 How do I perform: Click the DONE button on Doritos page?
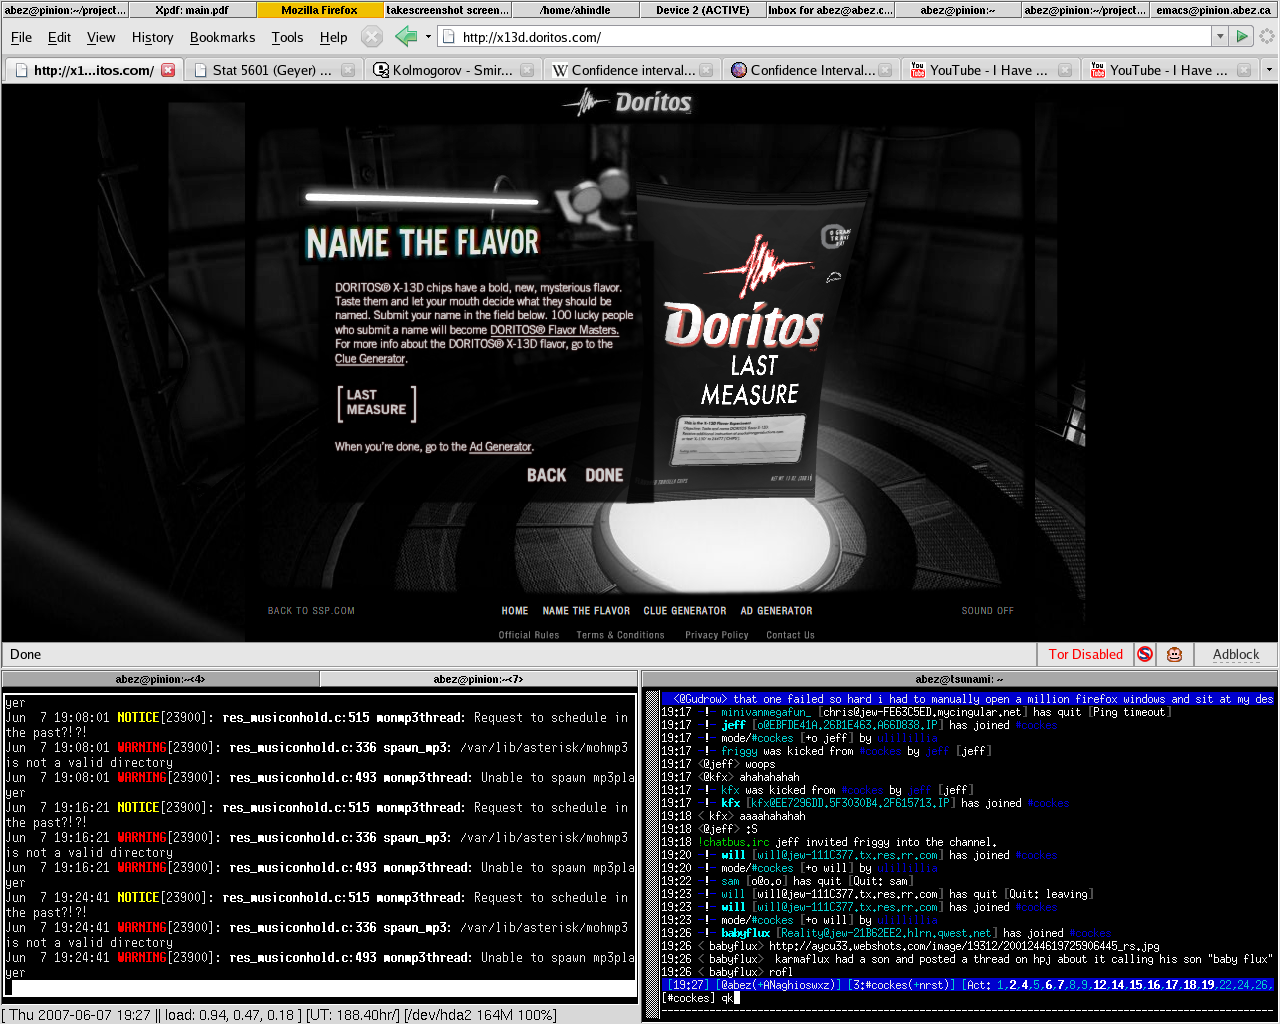click(604, 475)
